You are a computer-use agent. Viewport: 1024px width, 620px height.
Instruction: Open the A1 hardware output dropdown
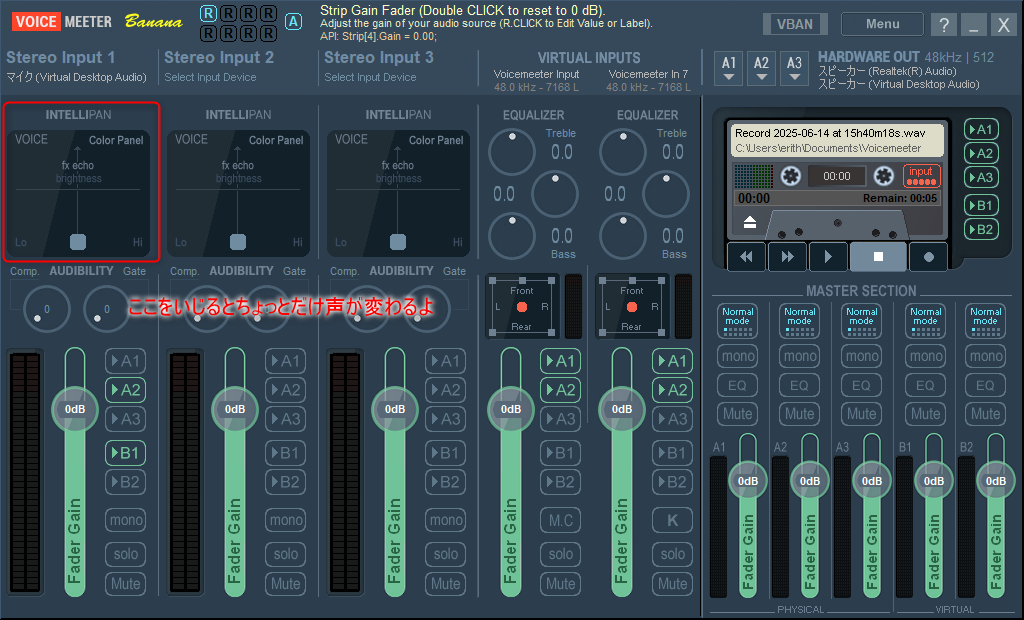tap(729, 69)
